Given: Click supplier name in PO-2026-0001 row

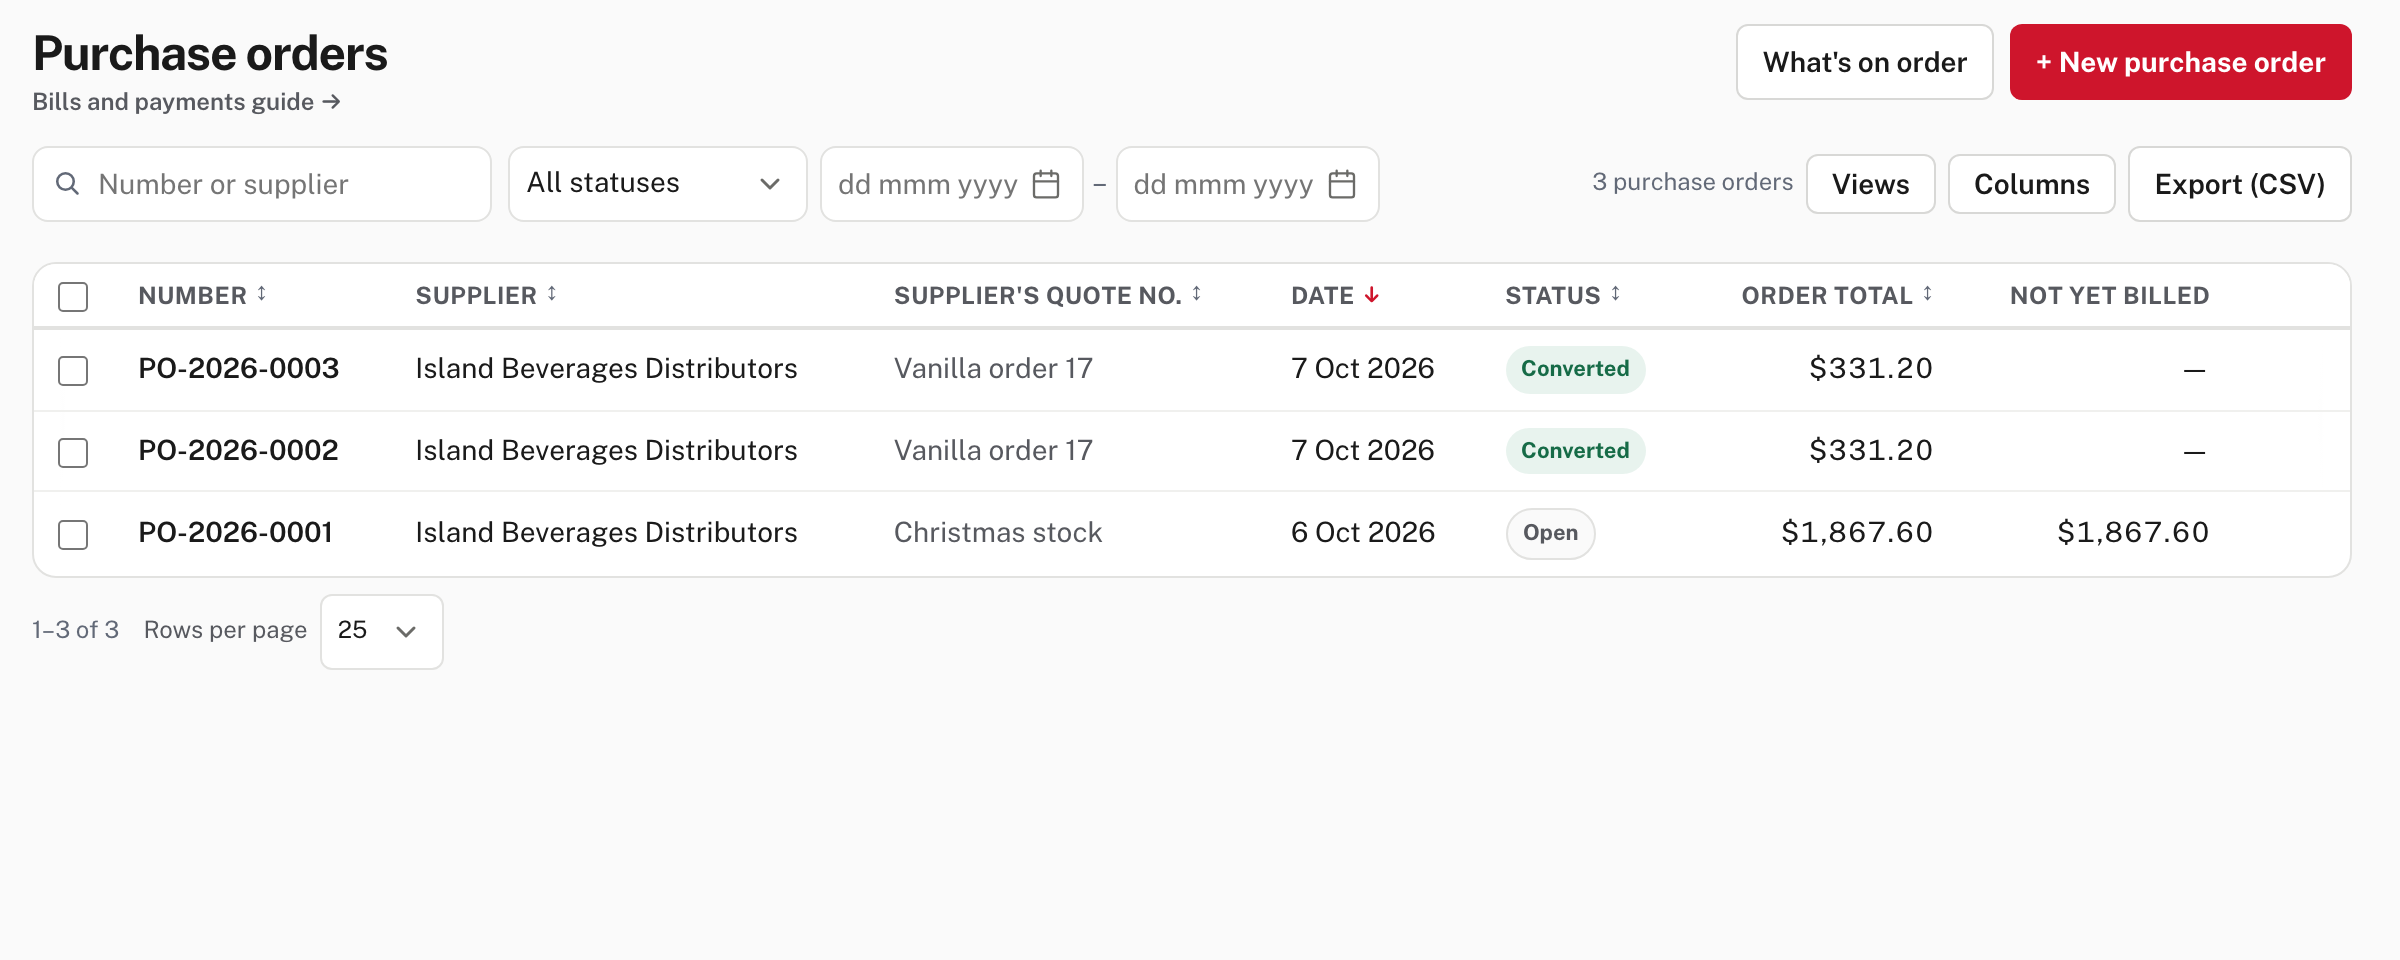Looking at the screenshot, I should point(607,533).
